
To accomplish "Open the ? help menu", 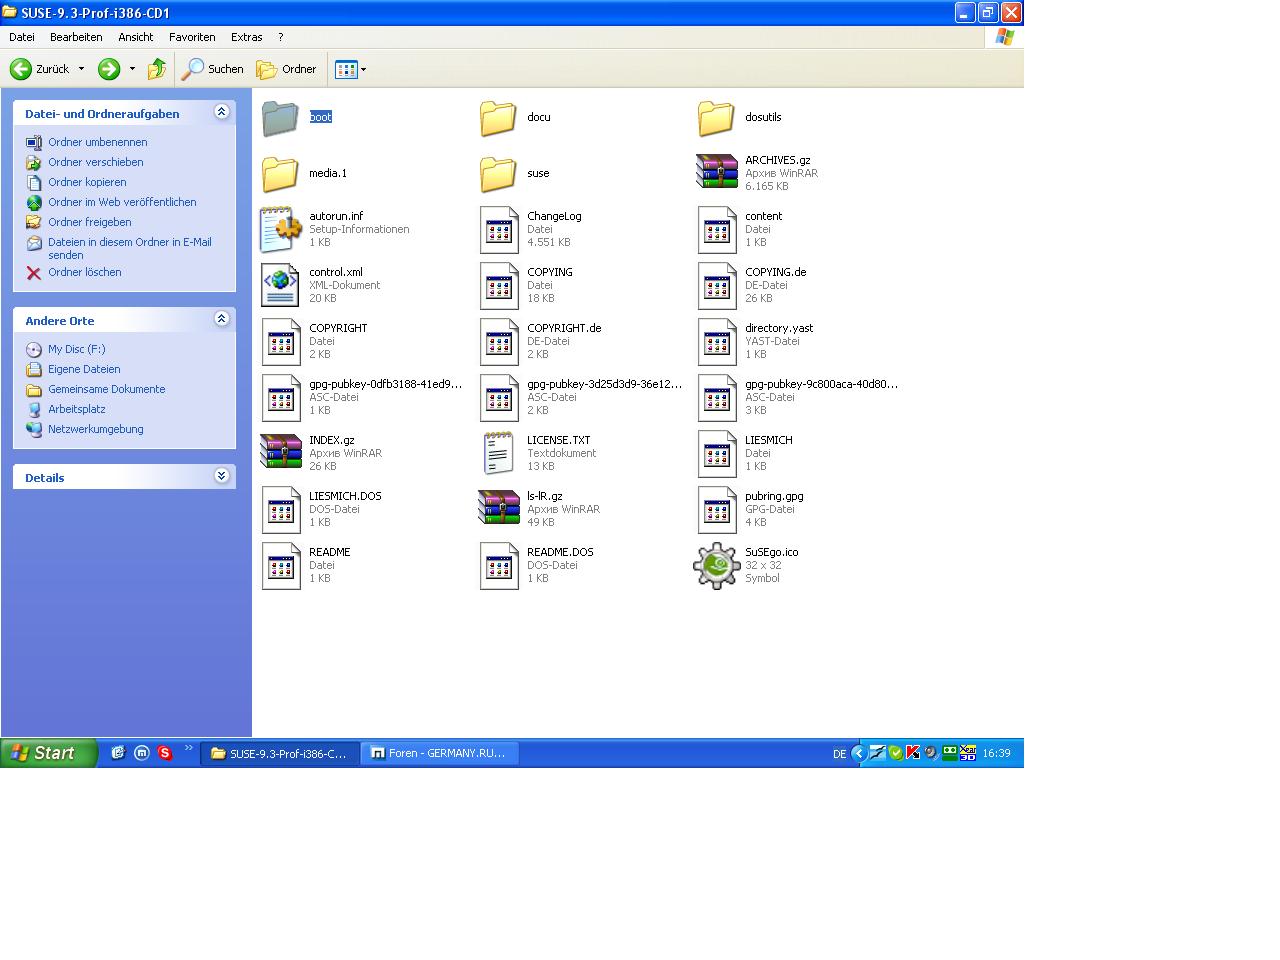I will coord(281,37).
